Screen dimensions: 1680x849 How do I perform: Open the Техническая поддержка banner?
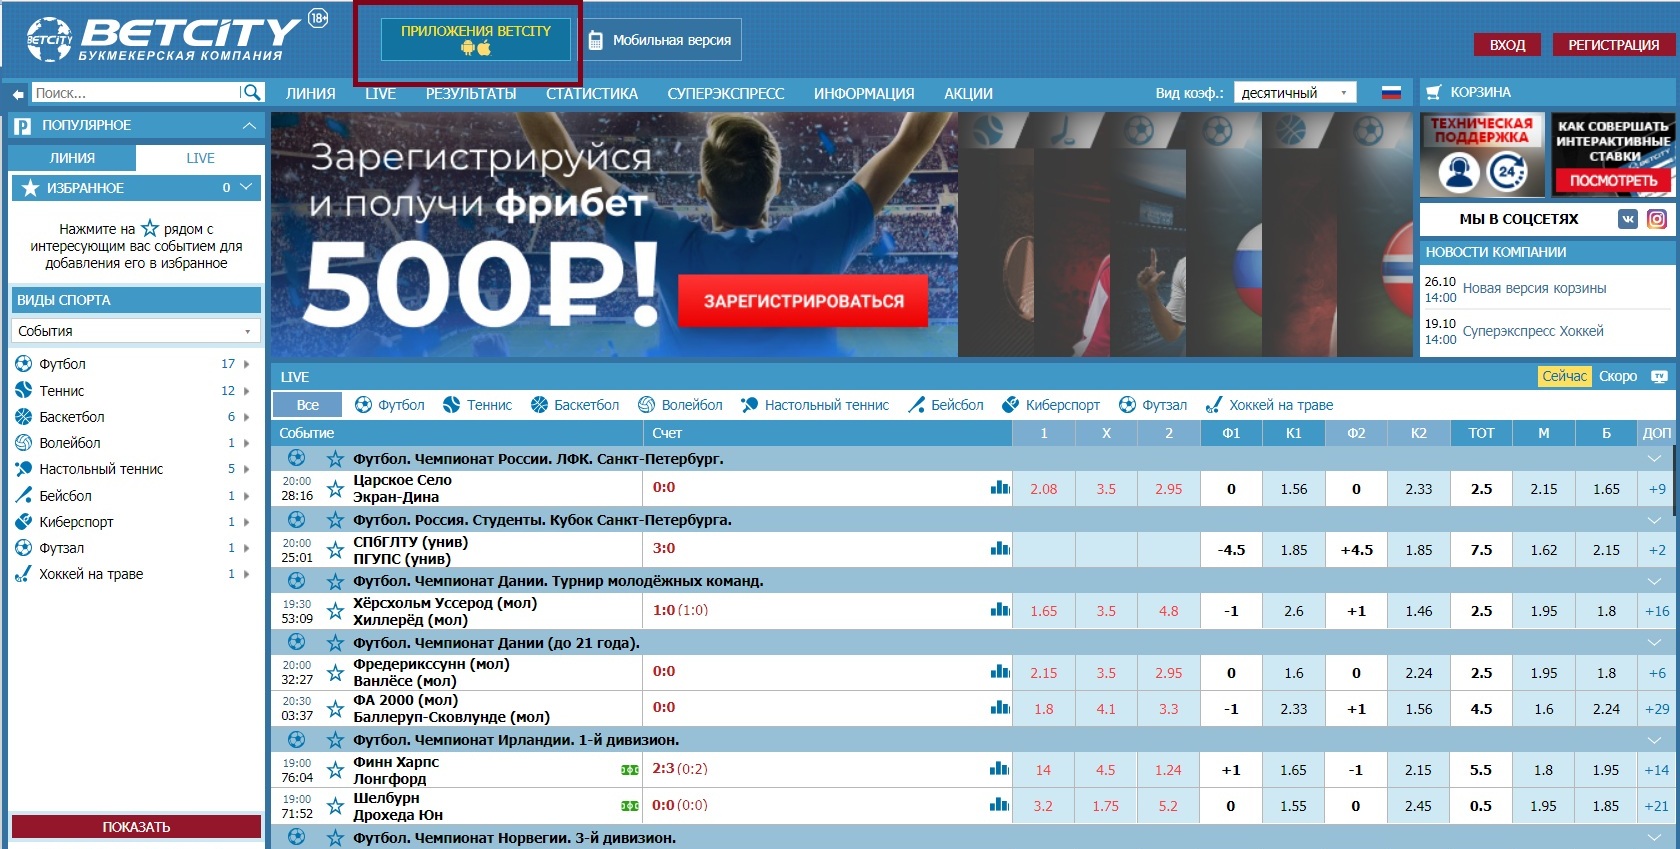pos(1482,155)
